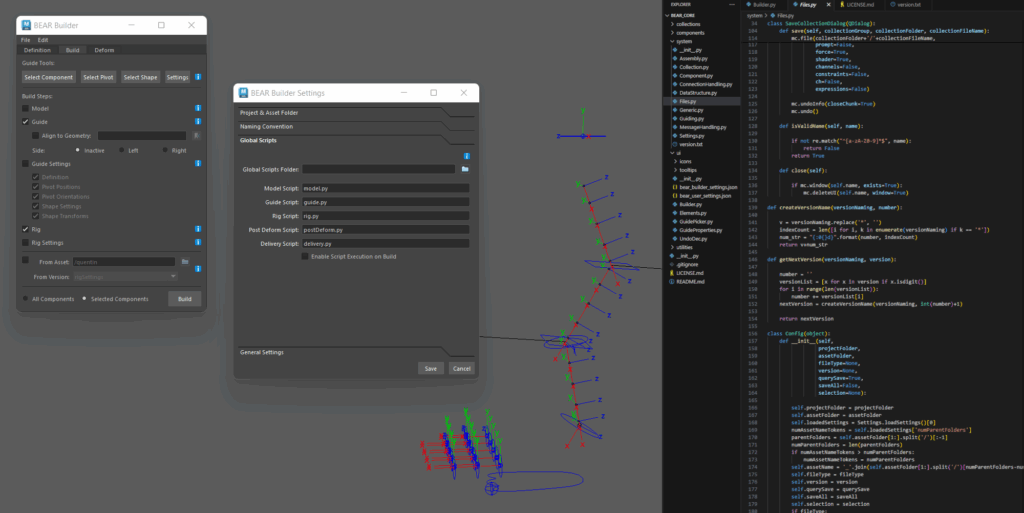
Task: Click Python icon beside Builder.py in ui folder
Action: coord(675,204)
